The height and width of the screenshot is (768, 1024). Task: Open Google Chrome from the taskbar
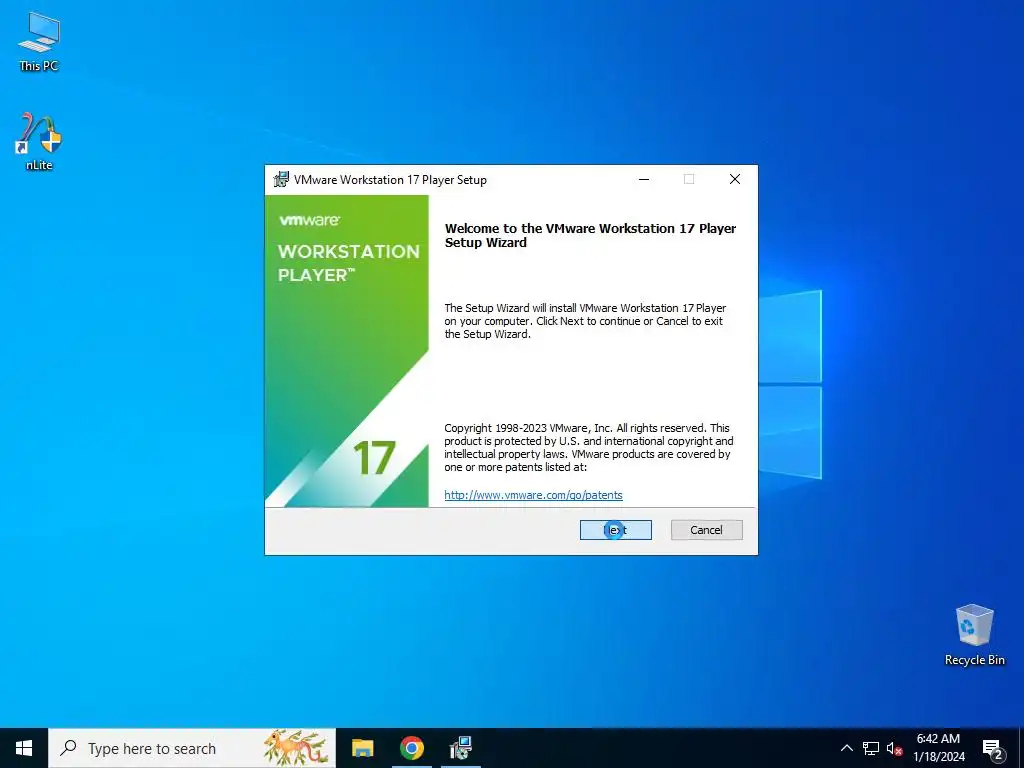[411, 748]
